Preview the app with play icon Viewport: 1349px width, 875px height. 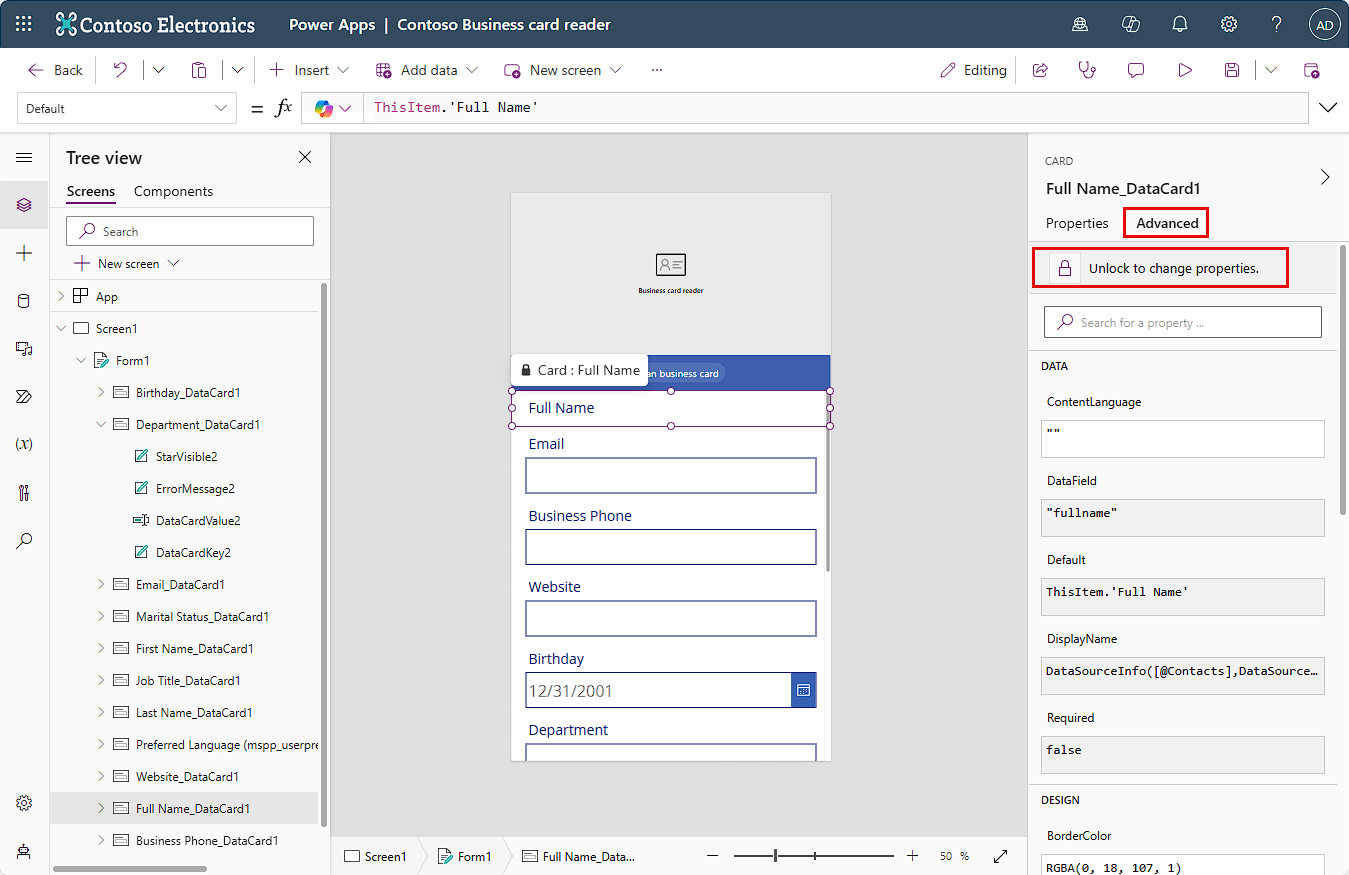(x=1185, y=70)
